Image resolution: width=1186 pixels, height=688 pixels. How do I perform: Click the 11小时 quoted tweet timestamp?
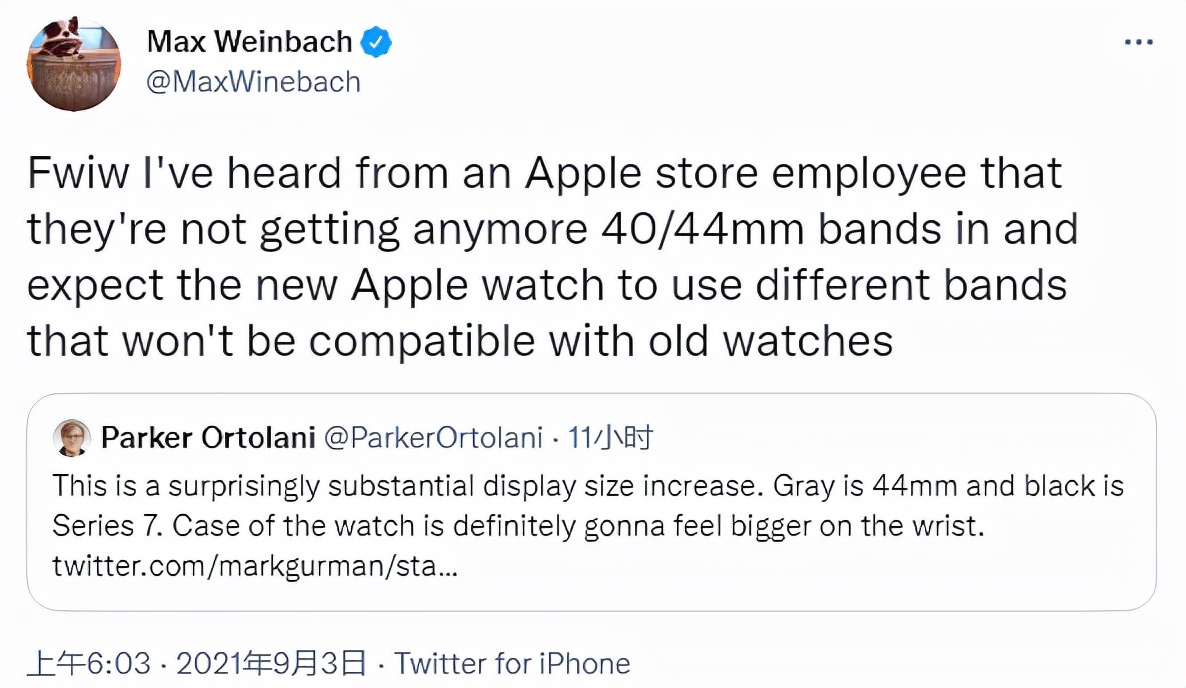point(610,437)
